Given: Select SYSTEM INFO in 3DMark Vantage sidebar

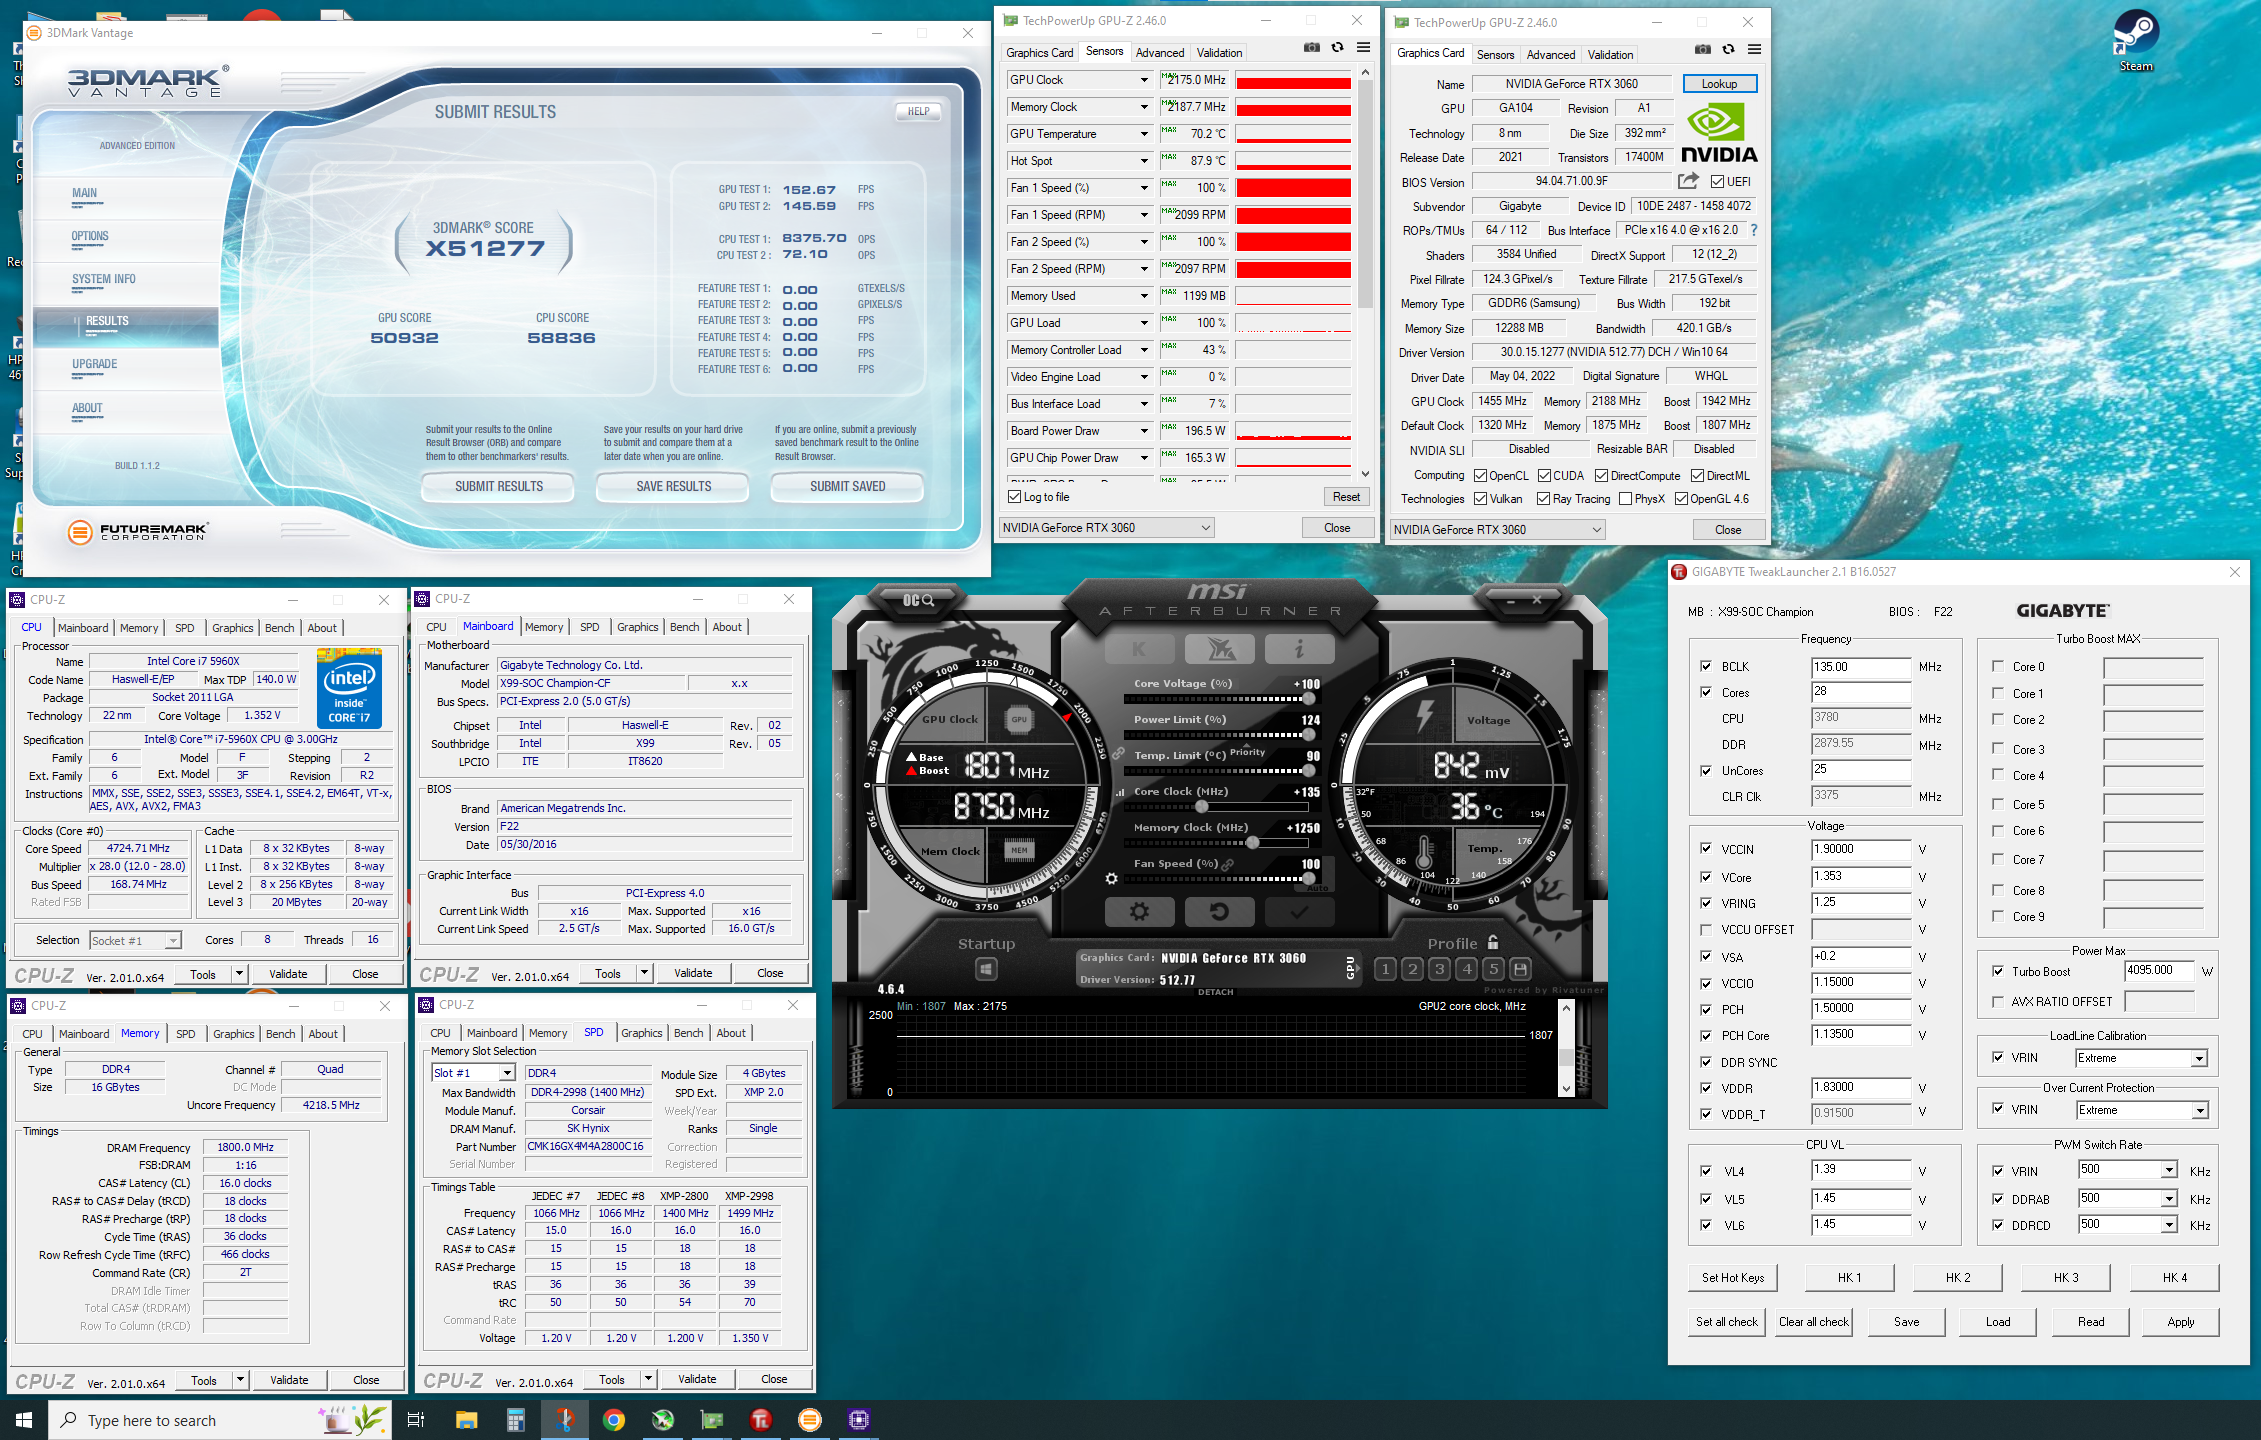Looking at the screenshot, I should point(104,279).
